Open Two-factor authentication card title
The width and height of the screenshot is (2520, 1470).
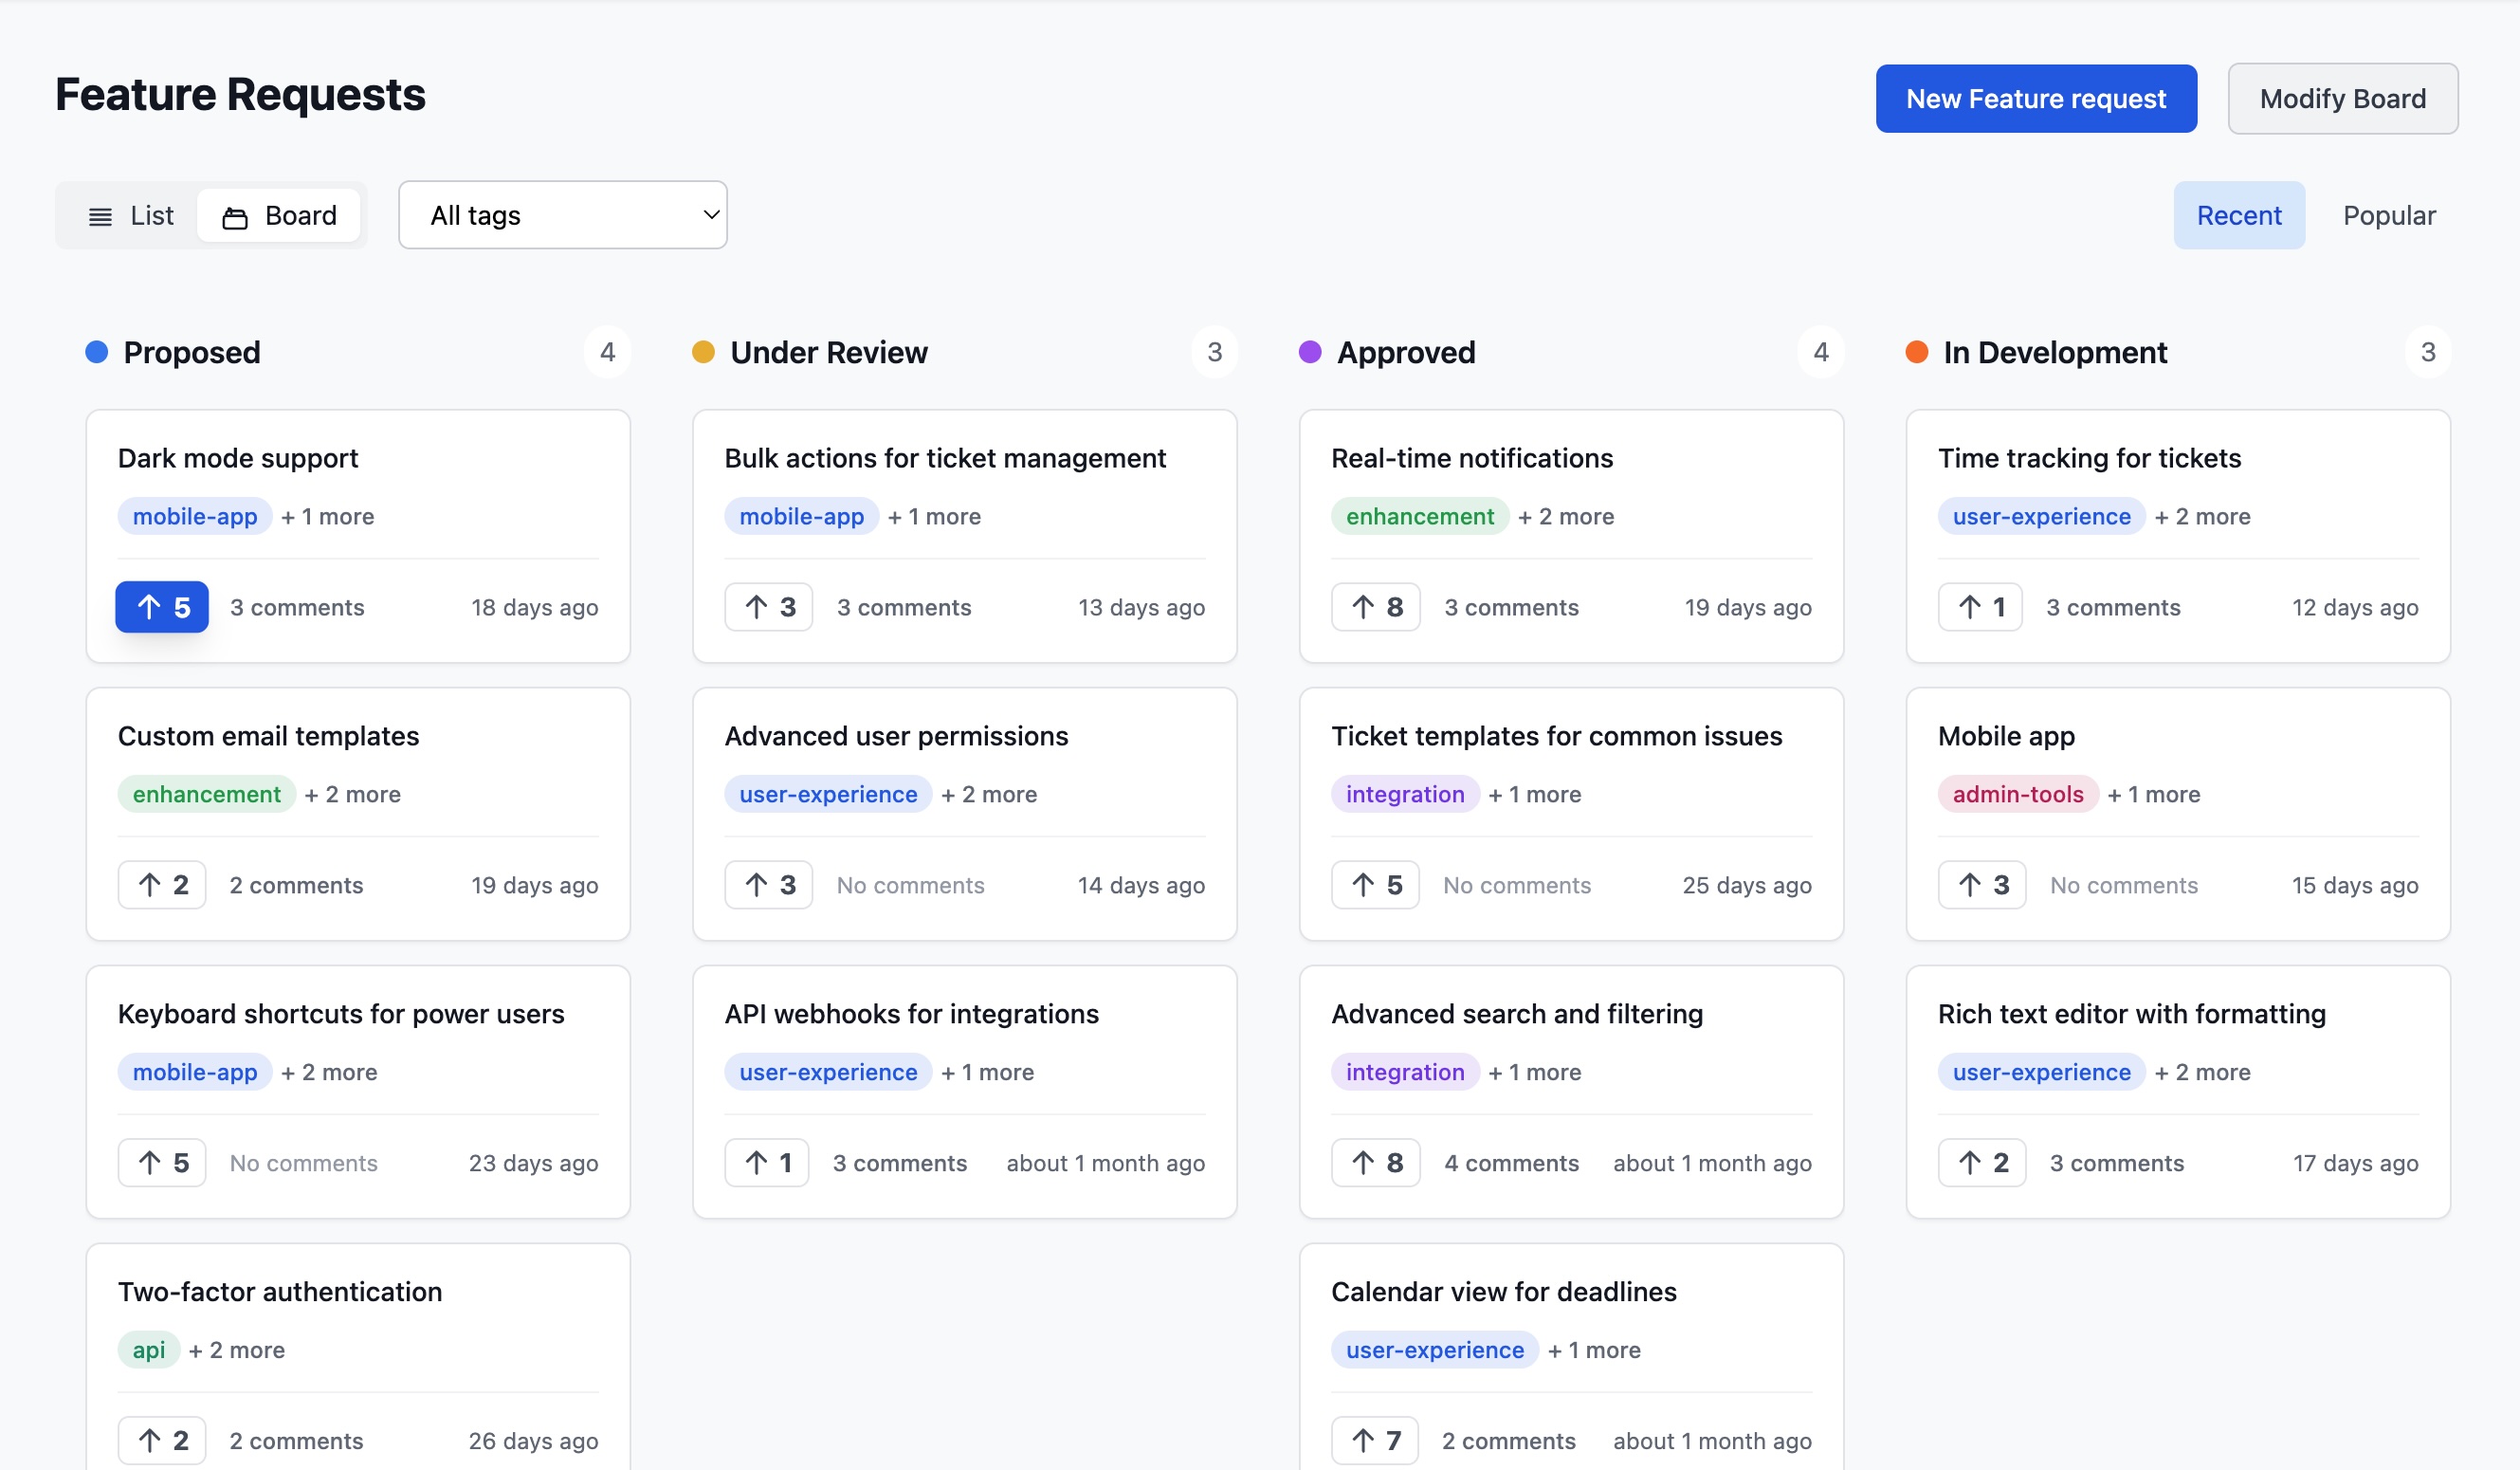coord(280,1292)
